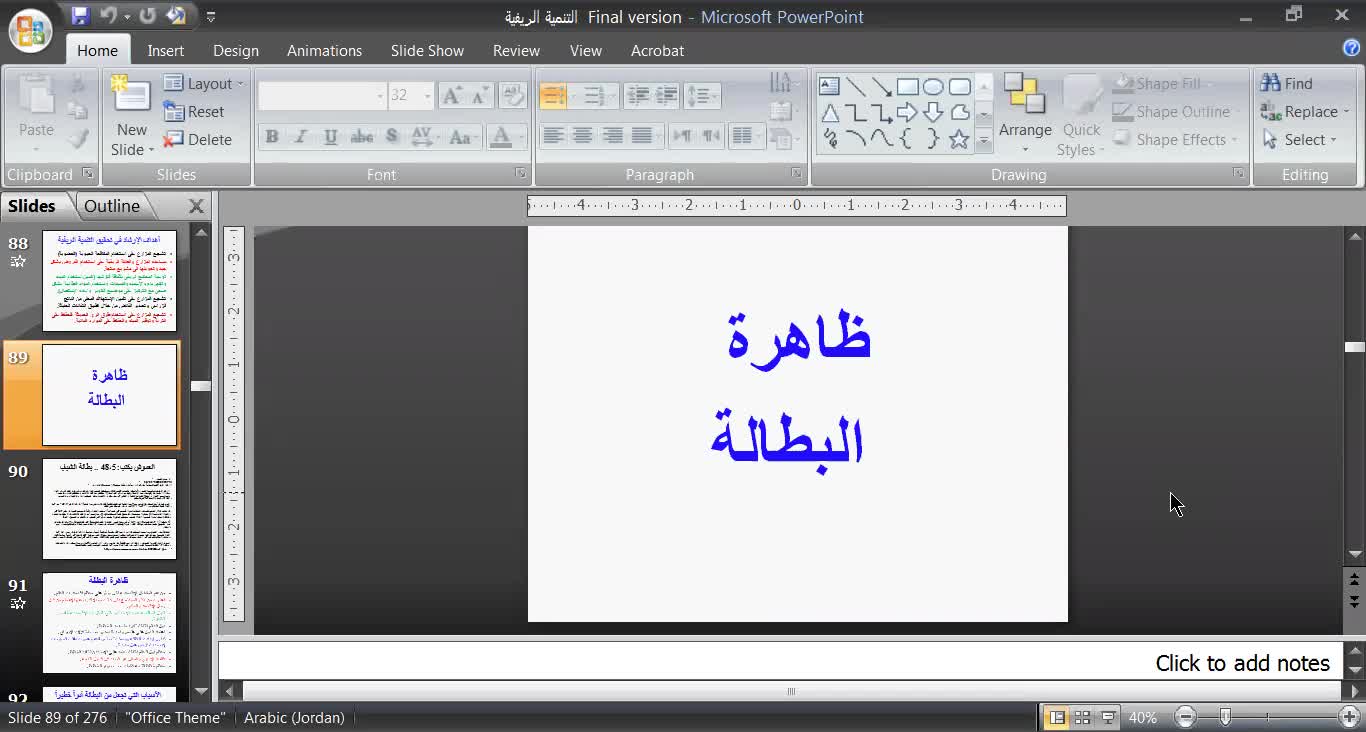This screenshot has width=1366, height=732.
Task: Increase font size with Grow Font
Action: tap(452, 95)
